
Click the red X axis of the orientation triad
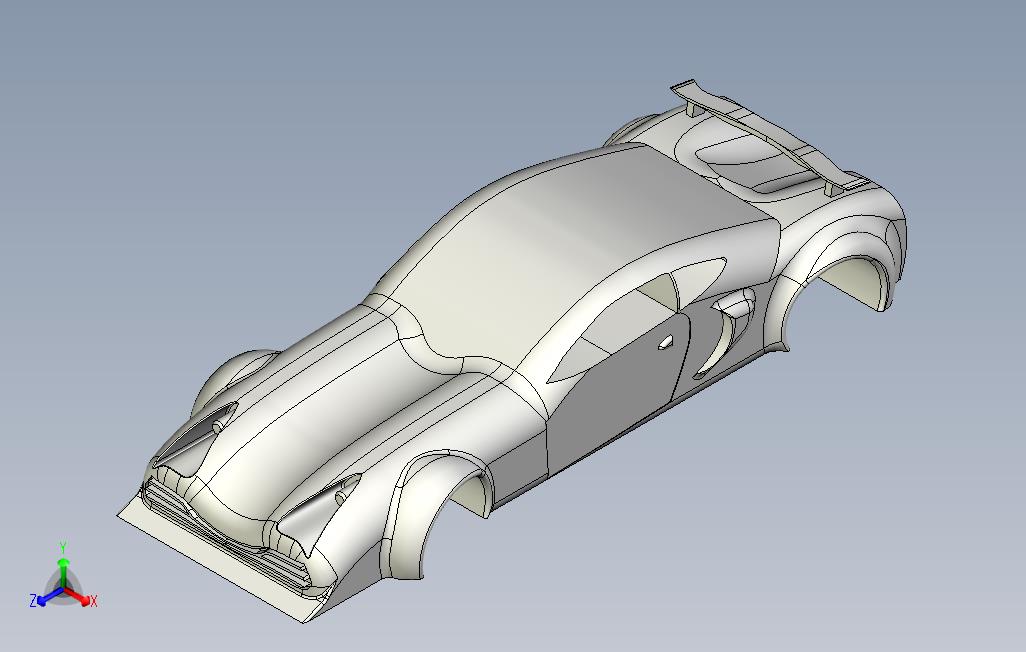[77, 596]
